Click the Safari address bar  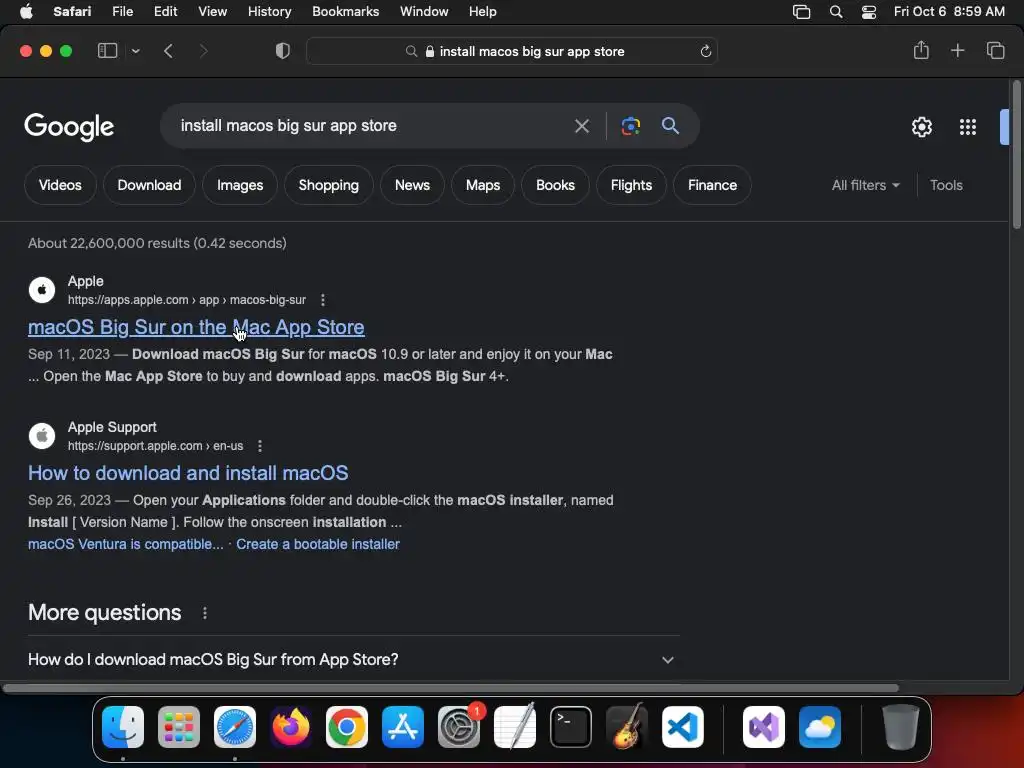[x=511, y=52]
